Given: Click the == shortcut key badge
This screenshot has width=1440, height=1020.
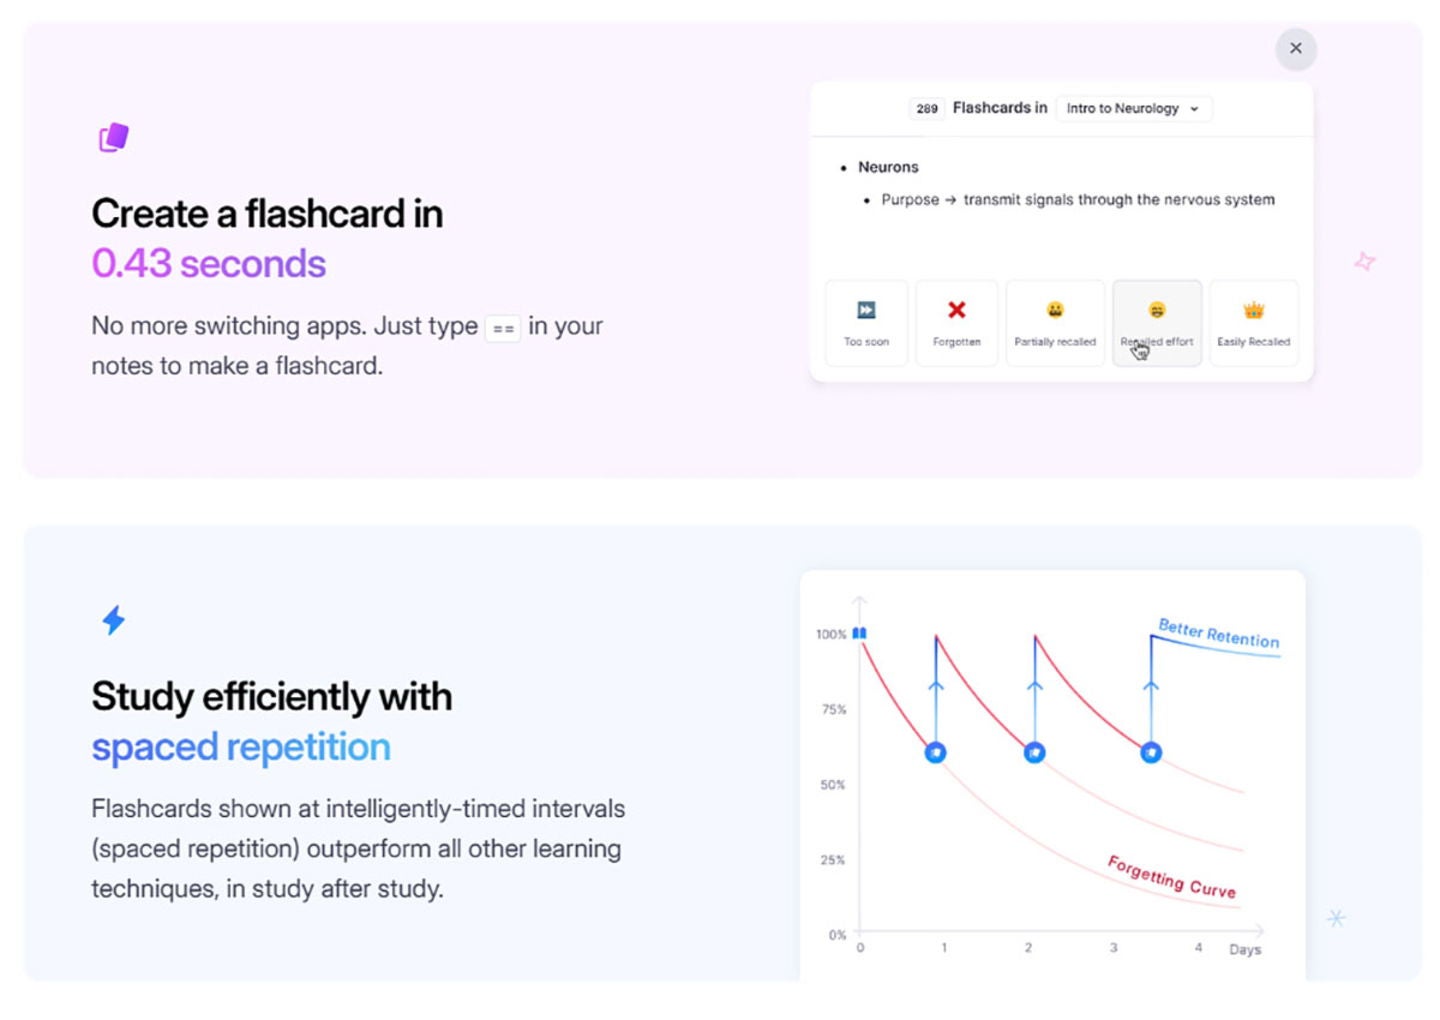Looking at the screenshot, I should [503, 328].
